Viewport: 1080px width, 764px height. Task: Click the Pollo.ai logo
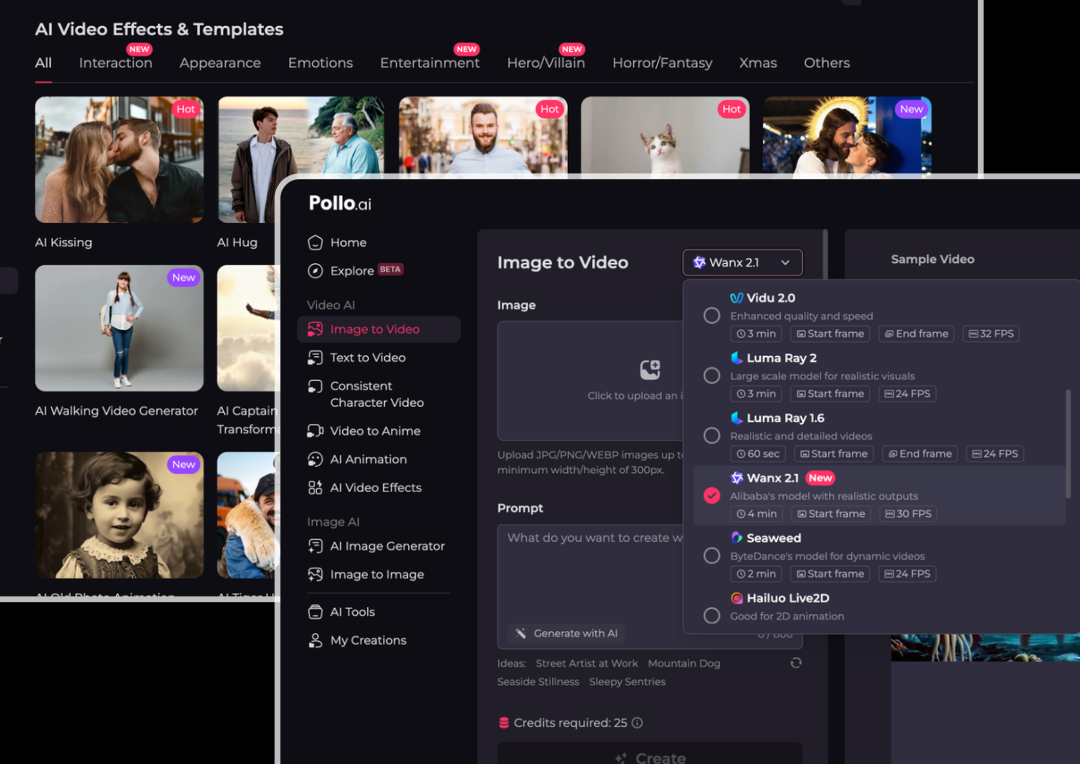(340, 203)
